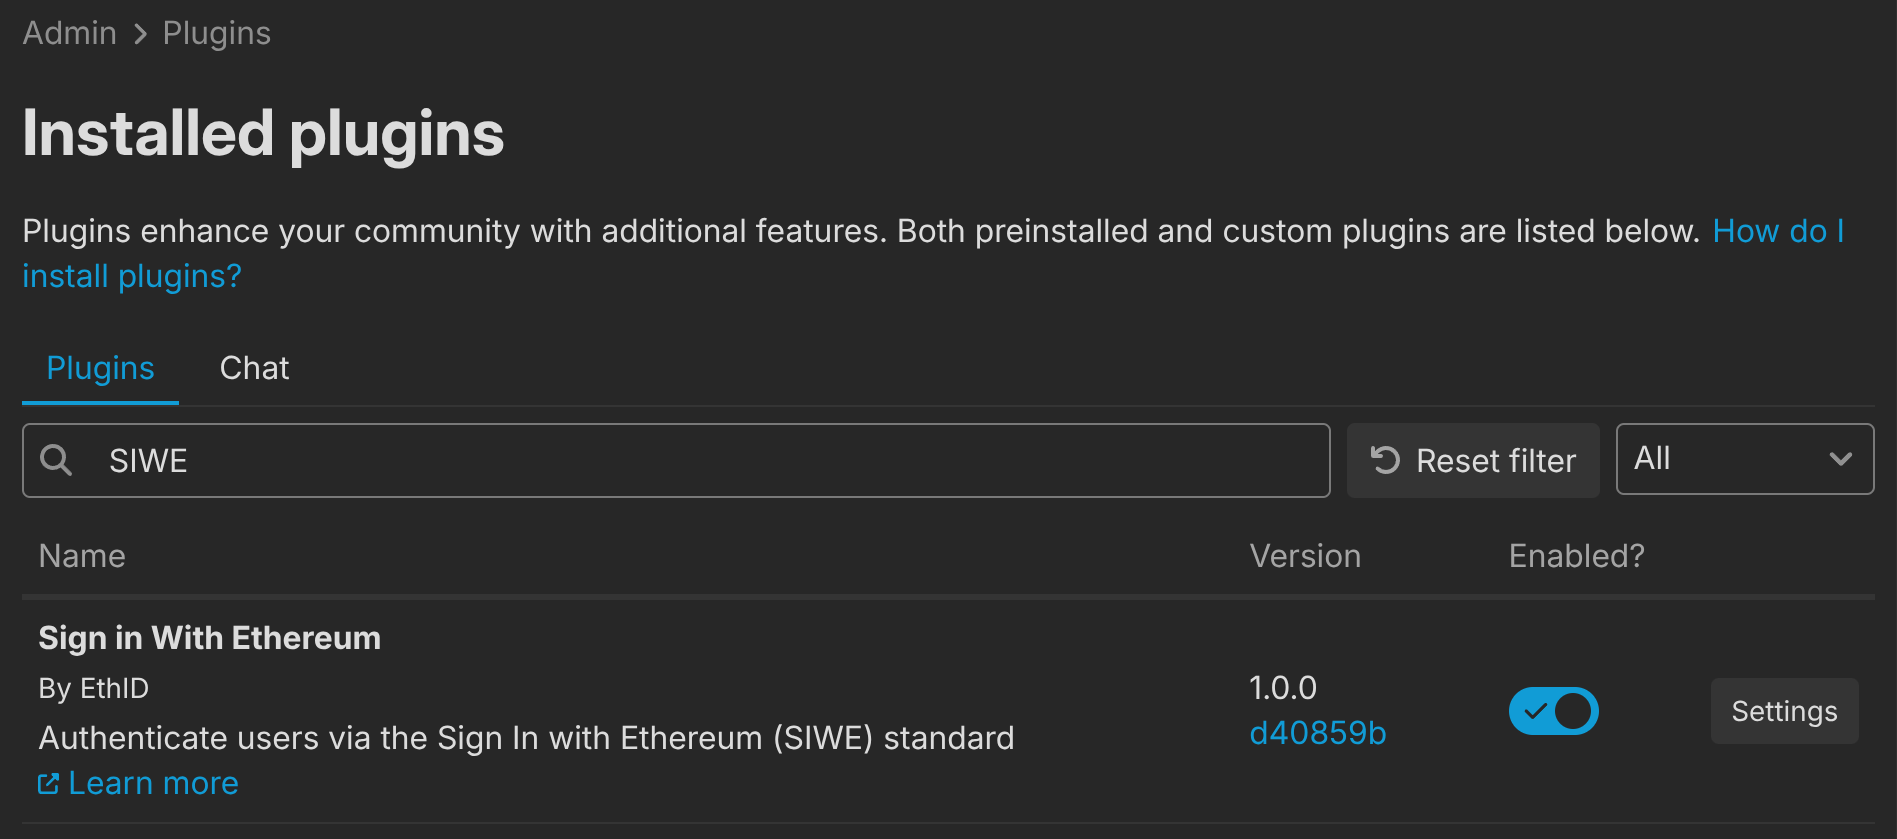This screenshot has height=839, width=1897.
Task: Click the external link icon beside Learn more
Action: point(48,783)
